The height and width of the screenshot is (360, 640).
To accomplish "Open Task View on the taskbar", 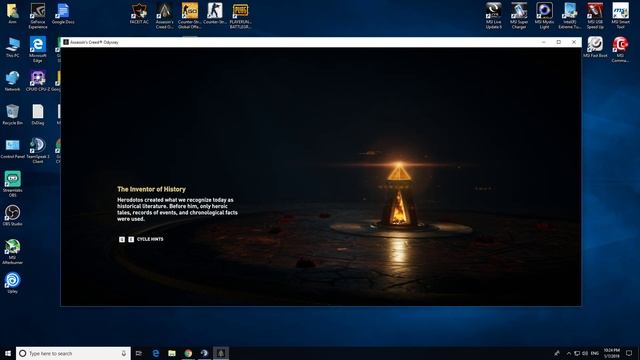I will point(139,353).
